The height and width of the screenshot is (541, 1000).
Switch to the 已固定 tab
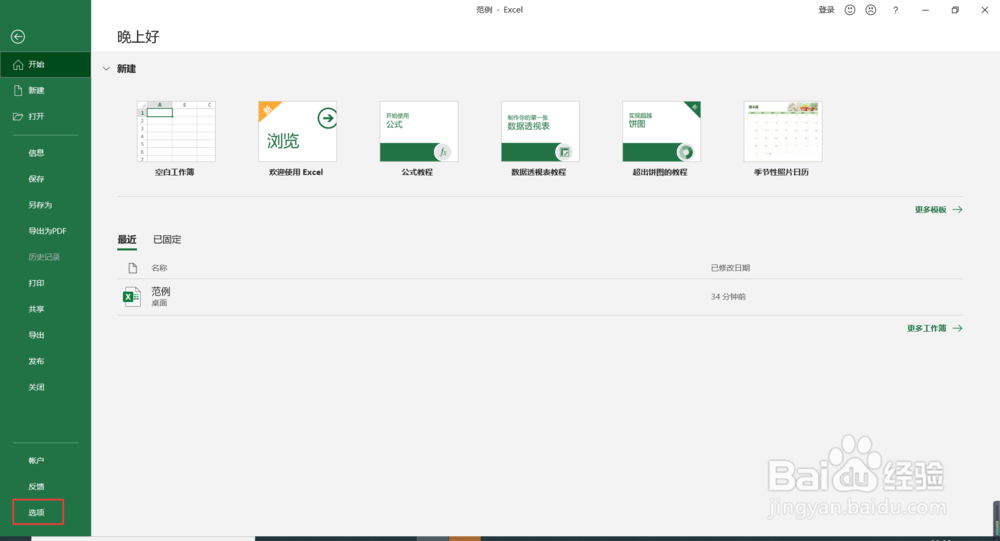point(167,240)
